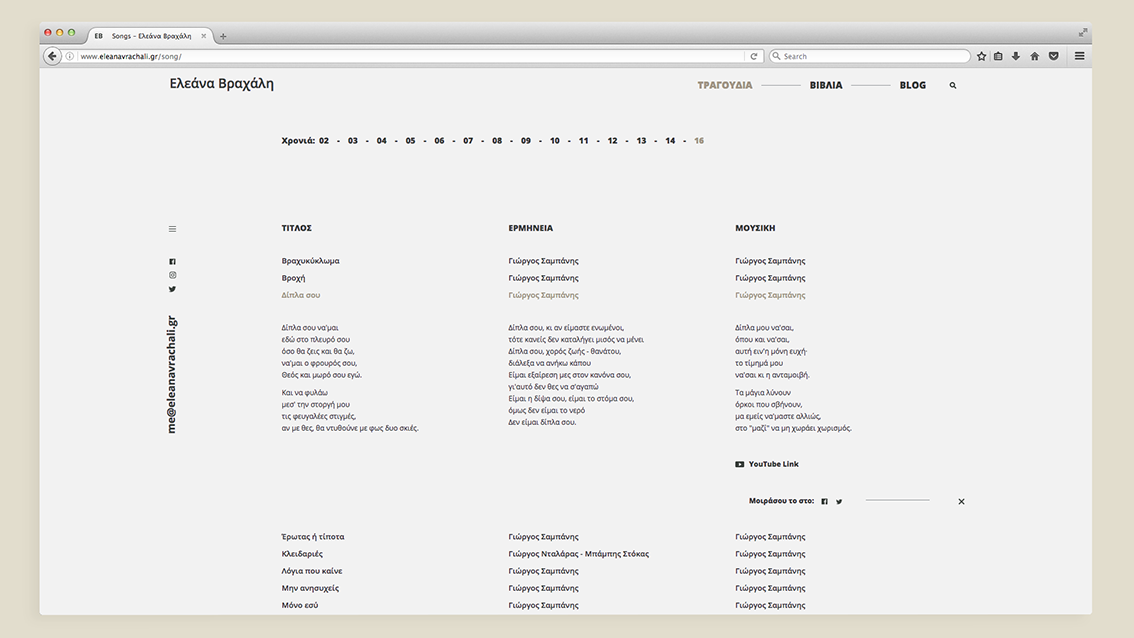The image size is (1134, 638).
Task: Share the song on Facebook
Action: tap(824, 502)
